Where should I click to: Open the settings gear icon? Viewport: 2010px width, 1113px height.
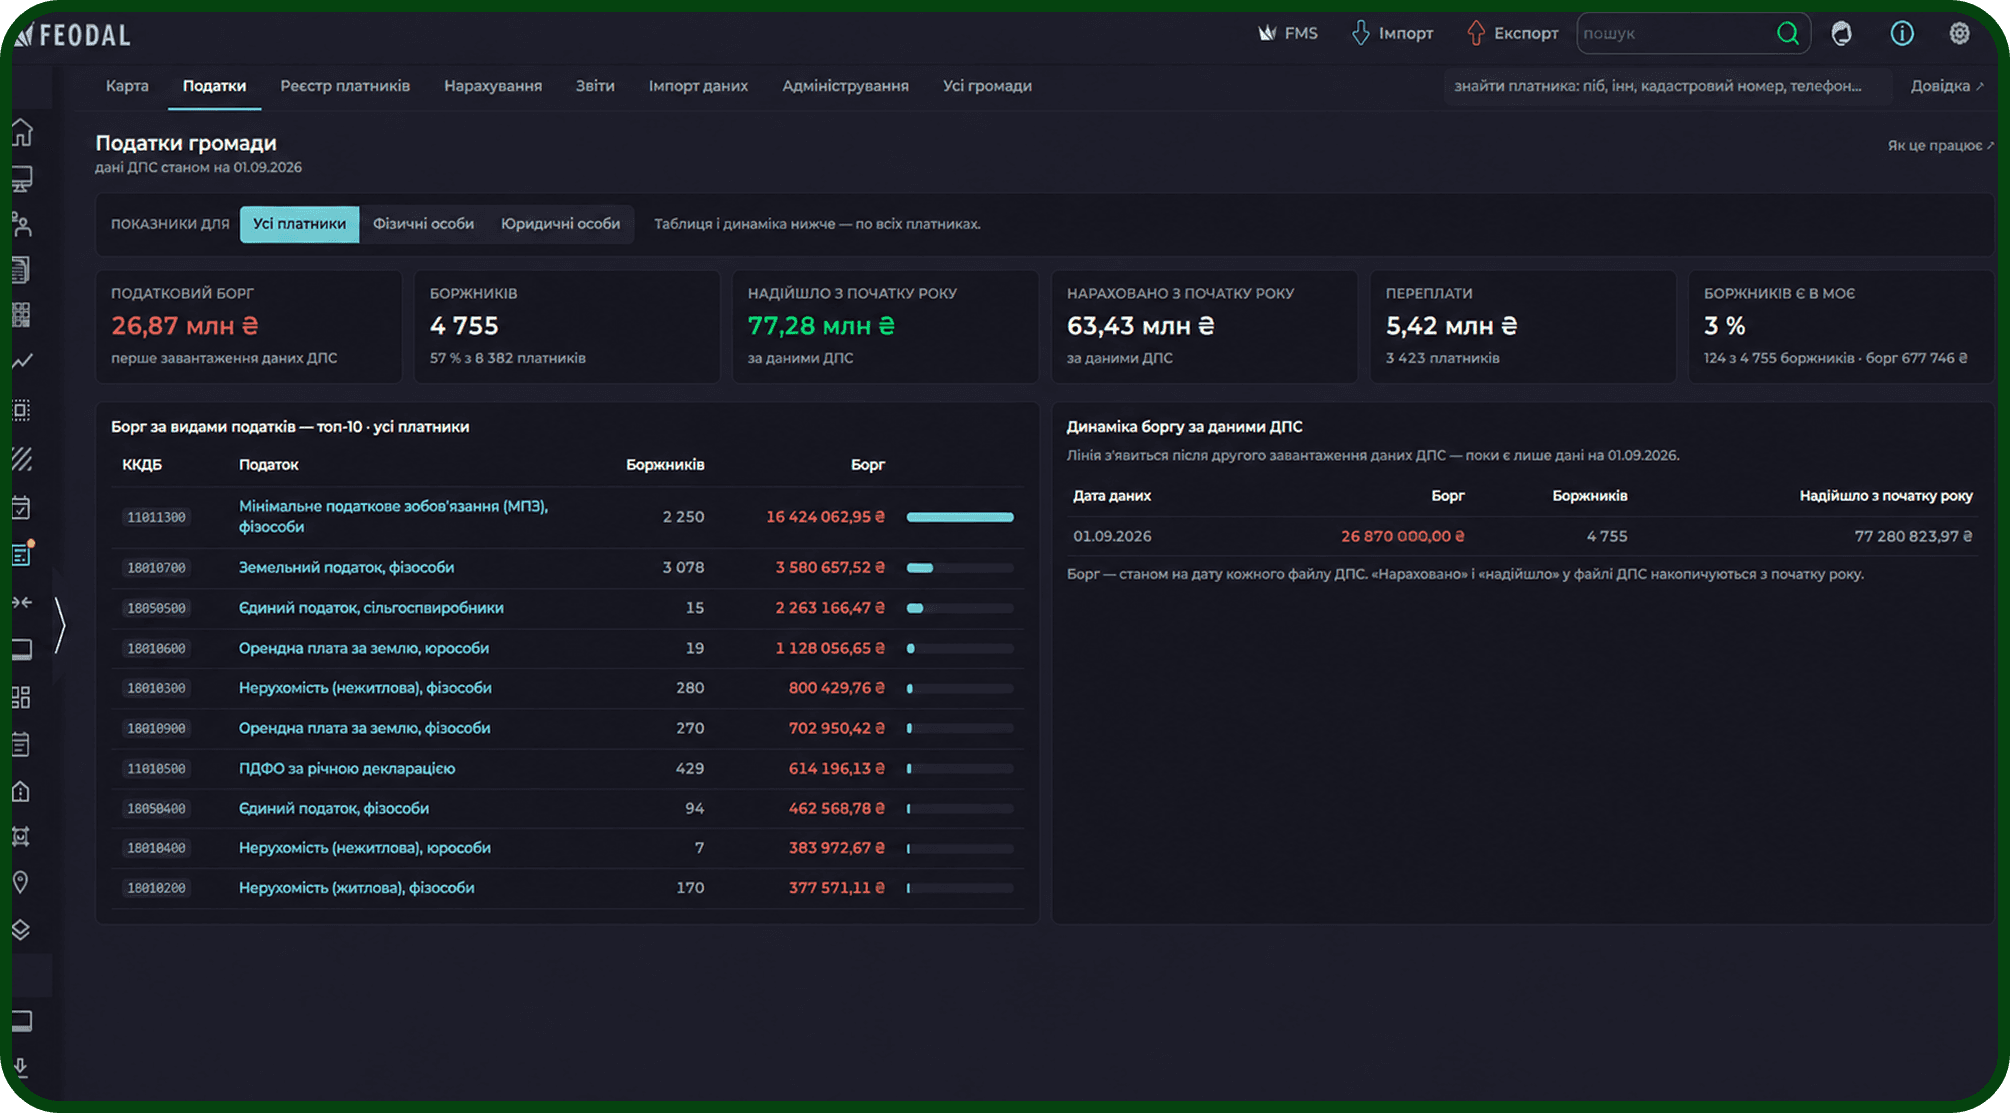1959,33
